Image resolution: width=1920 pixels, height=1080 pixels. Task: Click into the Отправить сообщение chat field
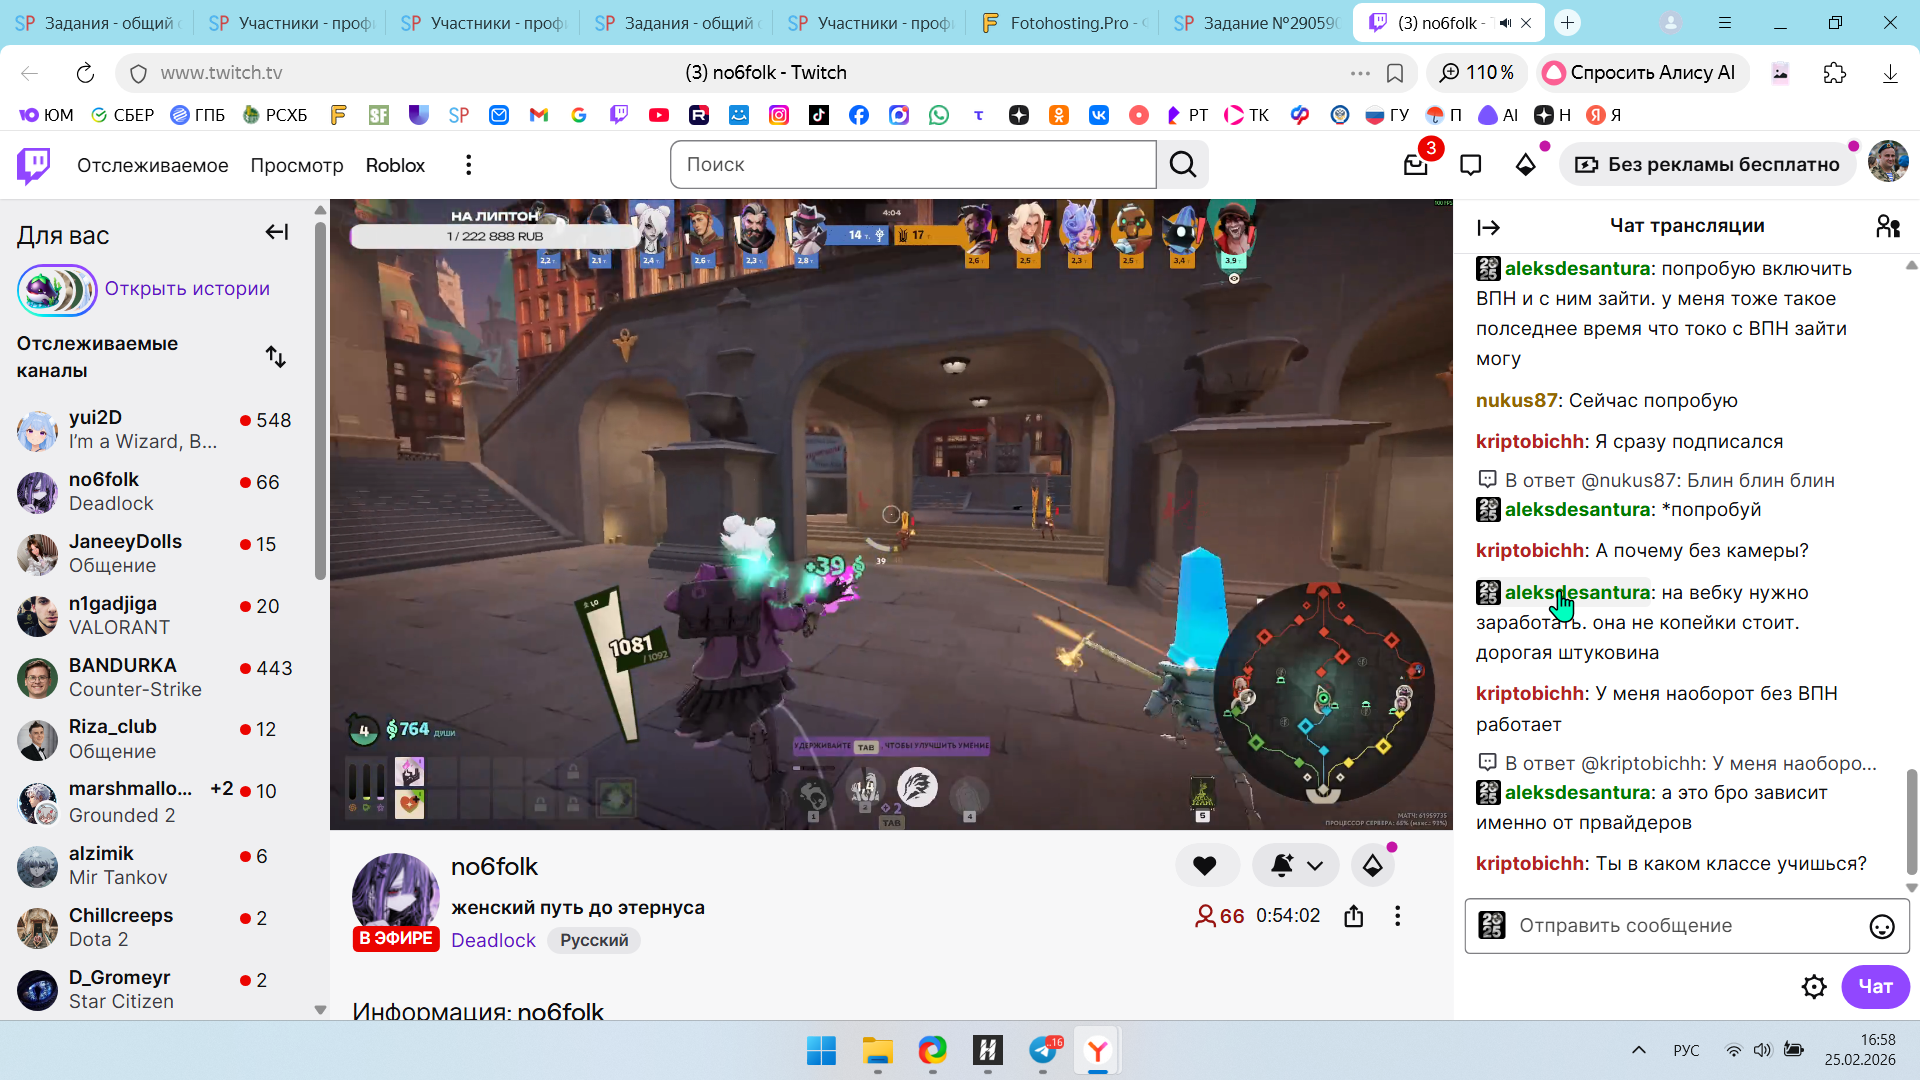[x=1680, y=926]
